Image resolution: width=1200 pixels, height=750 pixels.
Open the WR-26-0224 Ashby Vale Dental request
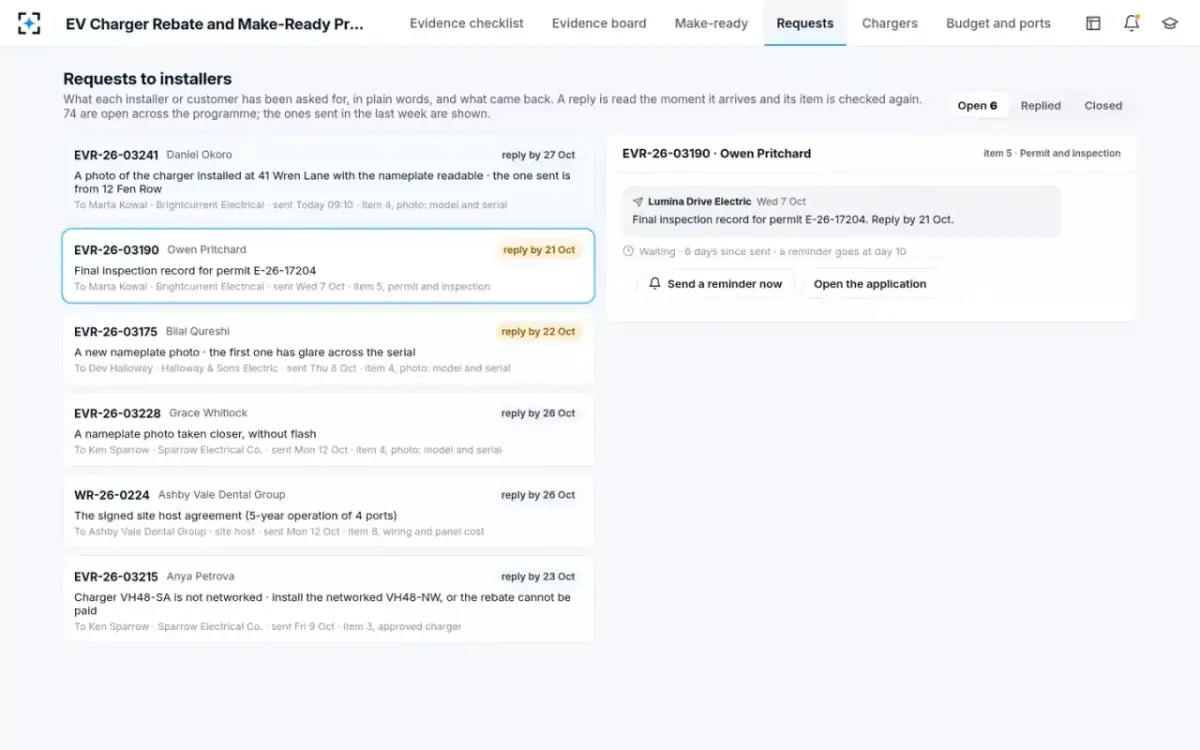328,512
